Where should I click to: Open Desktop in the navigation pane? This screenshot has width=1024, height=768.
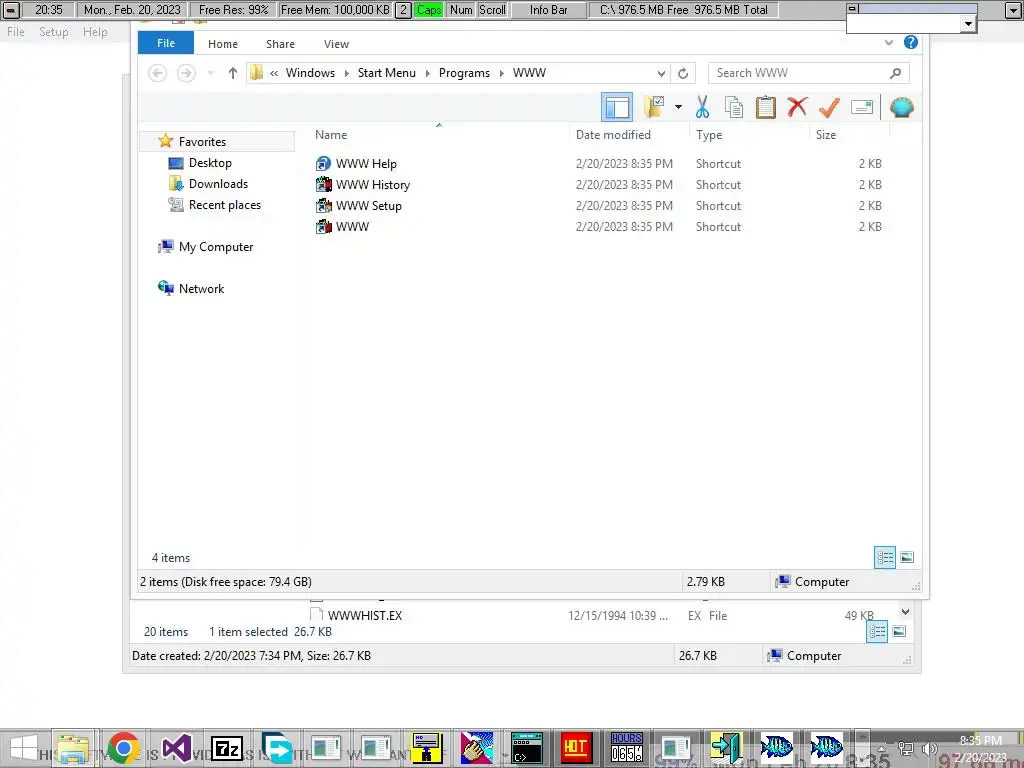point(210,163)
